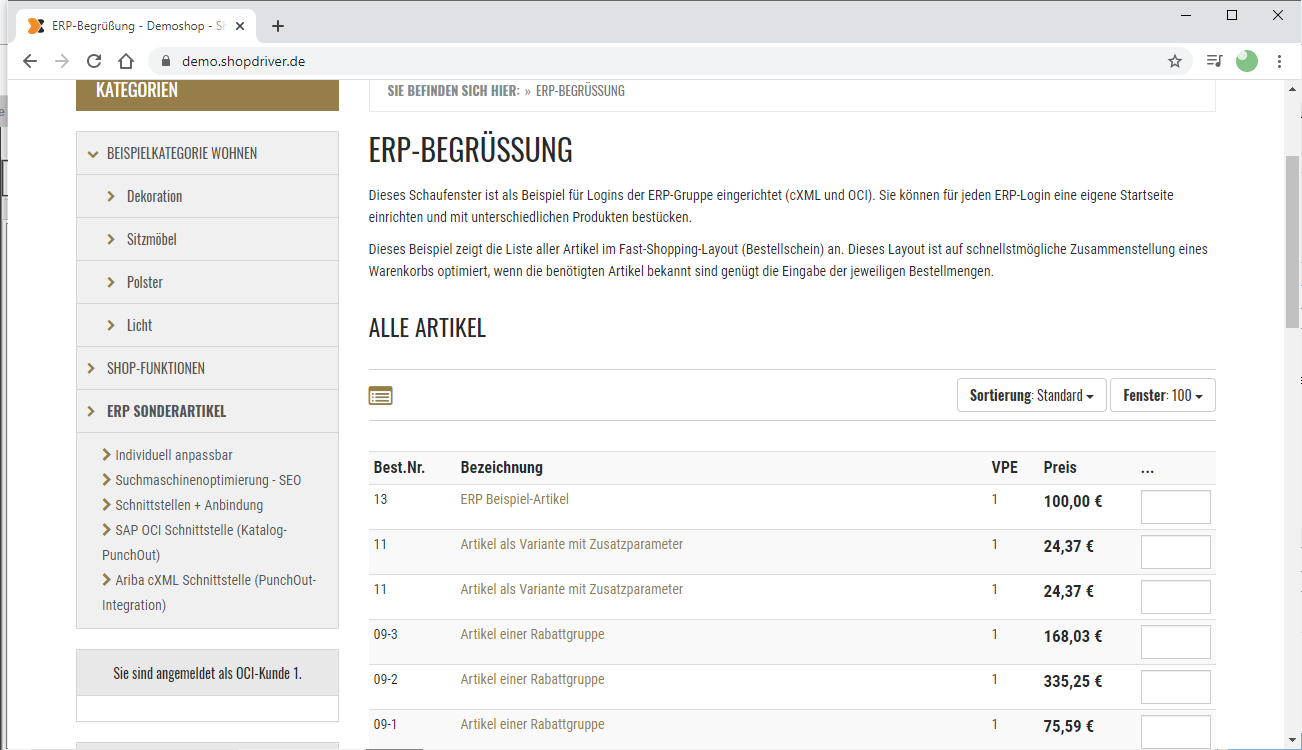This screenshot has height=750, width=1302.
Task: Open Chrome three-dot menu
Action: (1279, 61)
